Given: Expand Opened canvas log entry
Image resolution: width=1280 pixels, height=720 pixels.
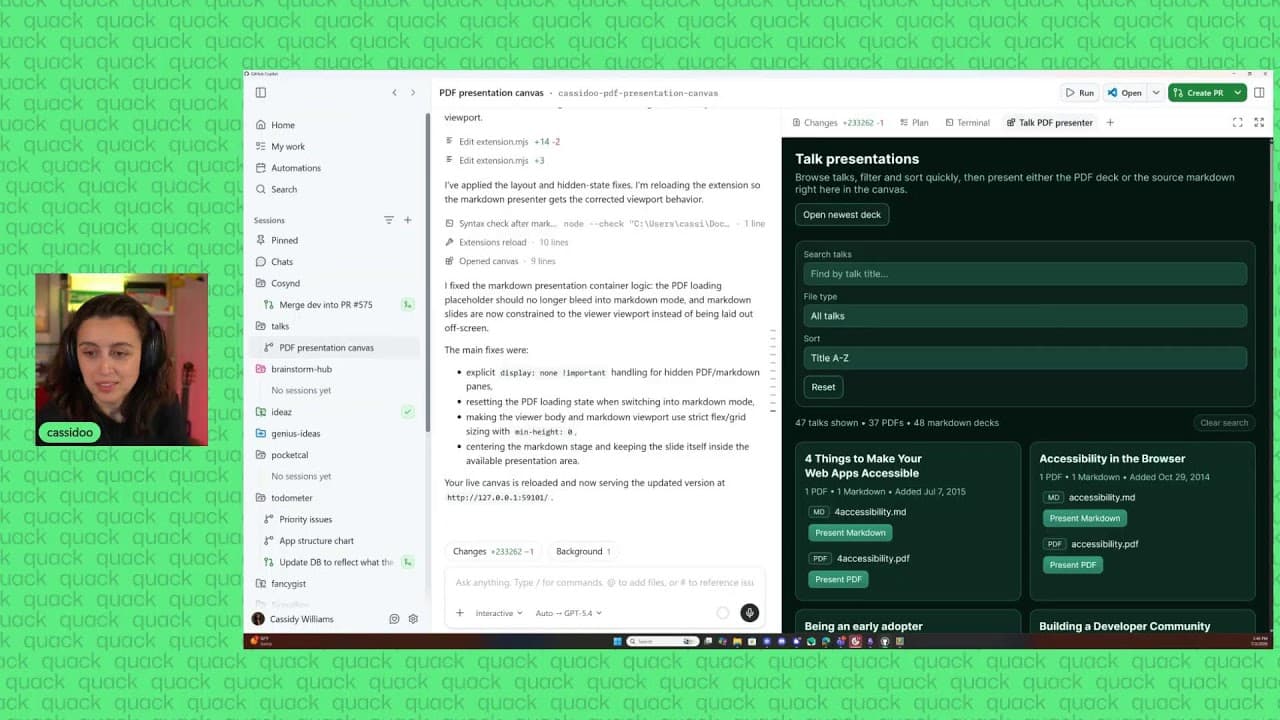Looking at the screenshot, I should [500, 261].
